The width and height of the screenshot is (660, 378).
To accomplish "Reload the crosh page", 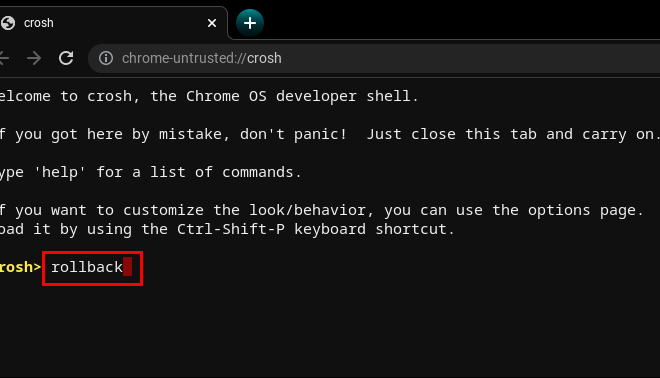I will tap(66, 58).
